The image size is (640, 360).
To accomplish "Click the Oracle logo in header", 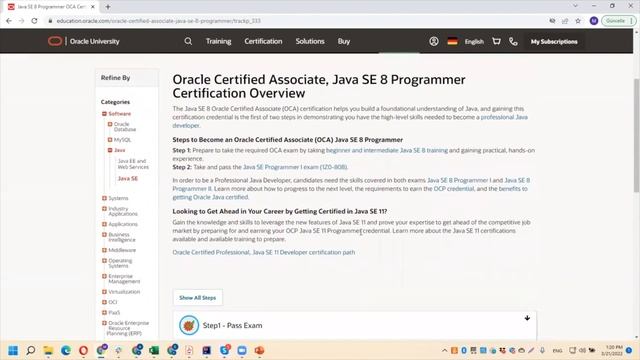I will tap(55, 41).
